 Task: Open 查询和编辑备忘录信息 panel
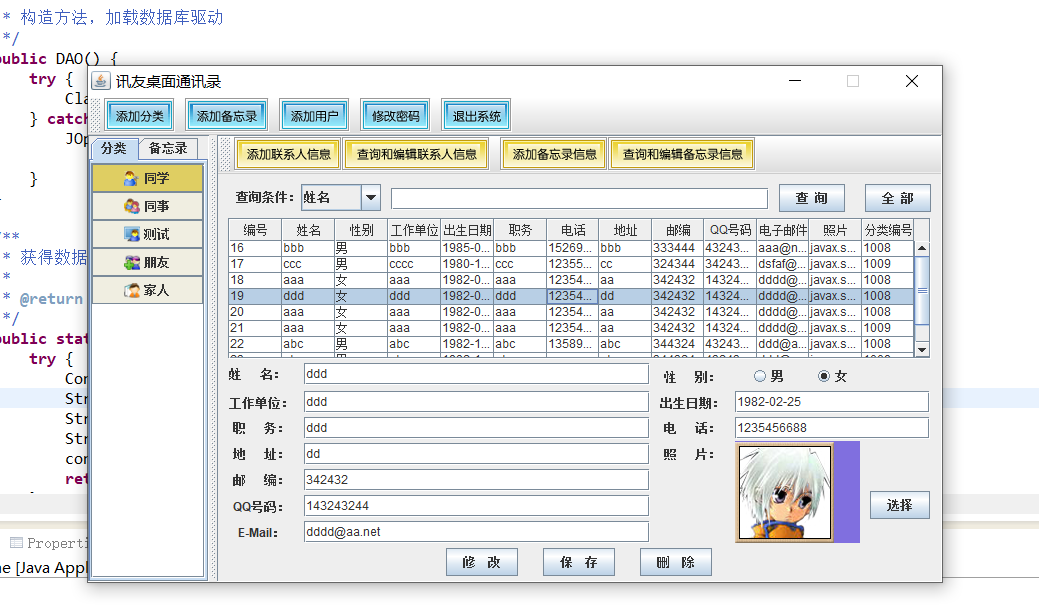(682, 154)
